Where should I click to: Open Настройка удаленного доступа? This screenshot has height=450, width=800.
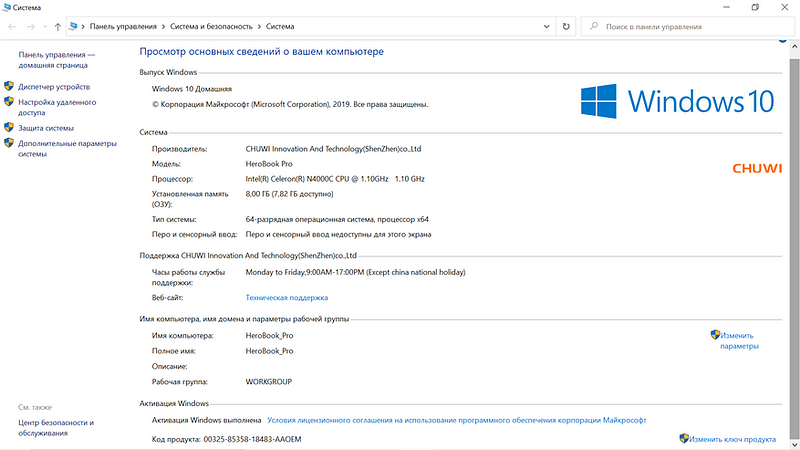click(57, 107)
